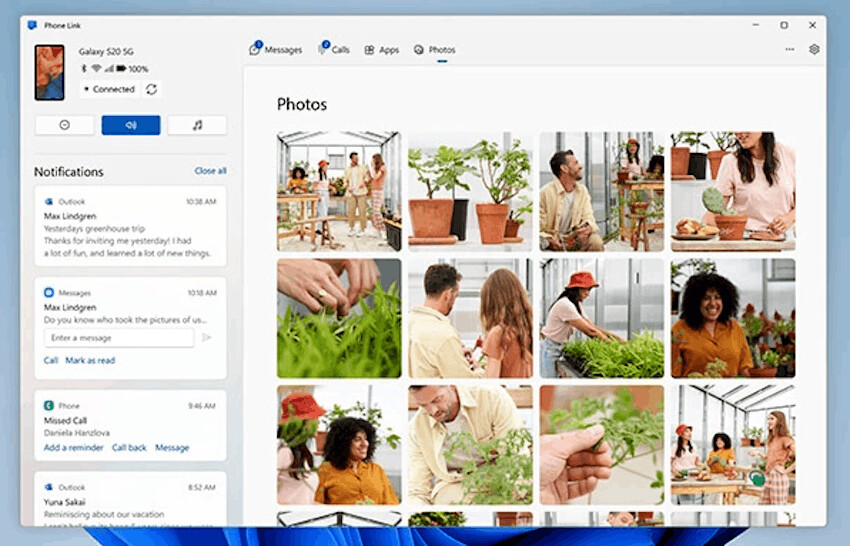Click the Outlook icon in Yuna Sakai notification

pyautogui.click(x=49, y=487)
